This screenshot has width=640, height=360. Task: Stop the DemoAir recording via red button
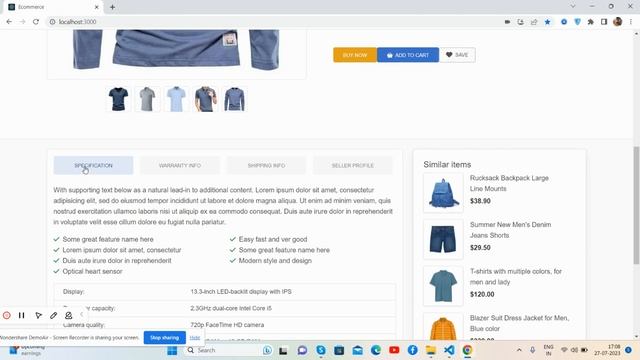tap(7, 315)
